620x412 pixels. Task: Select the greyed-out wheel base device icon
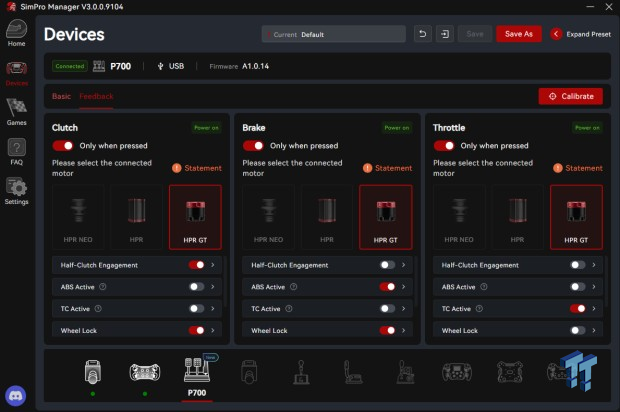(249, 372)
